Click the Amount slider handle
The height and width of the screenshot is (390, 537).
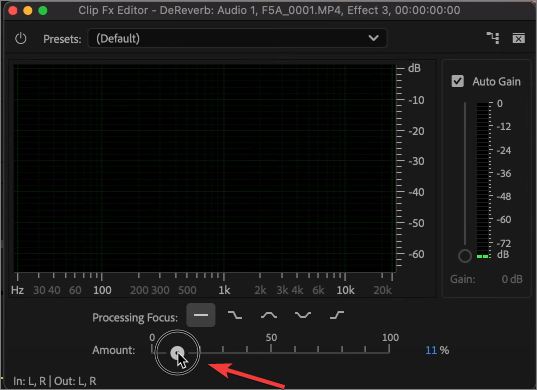(177, 352)
